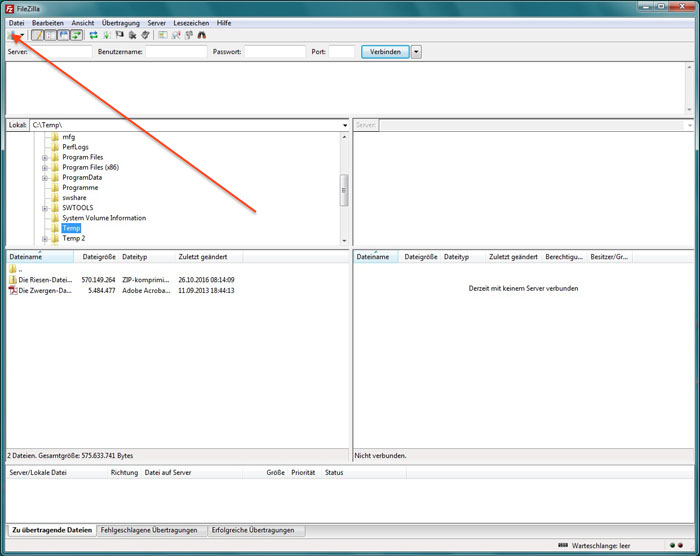Screen dimensions: 700x556
Task: Expand the ProgramData folder
Action: (x=45, y=178)
